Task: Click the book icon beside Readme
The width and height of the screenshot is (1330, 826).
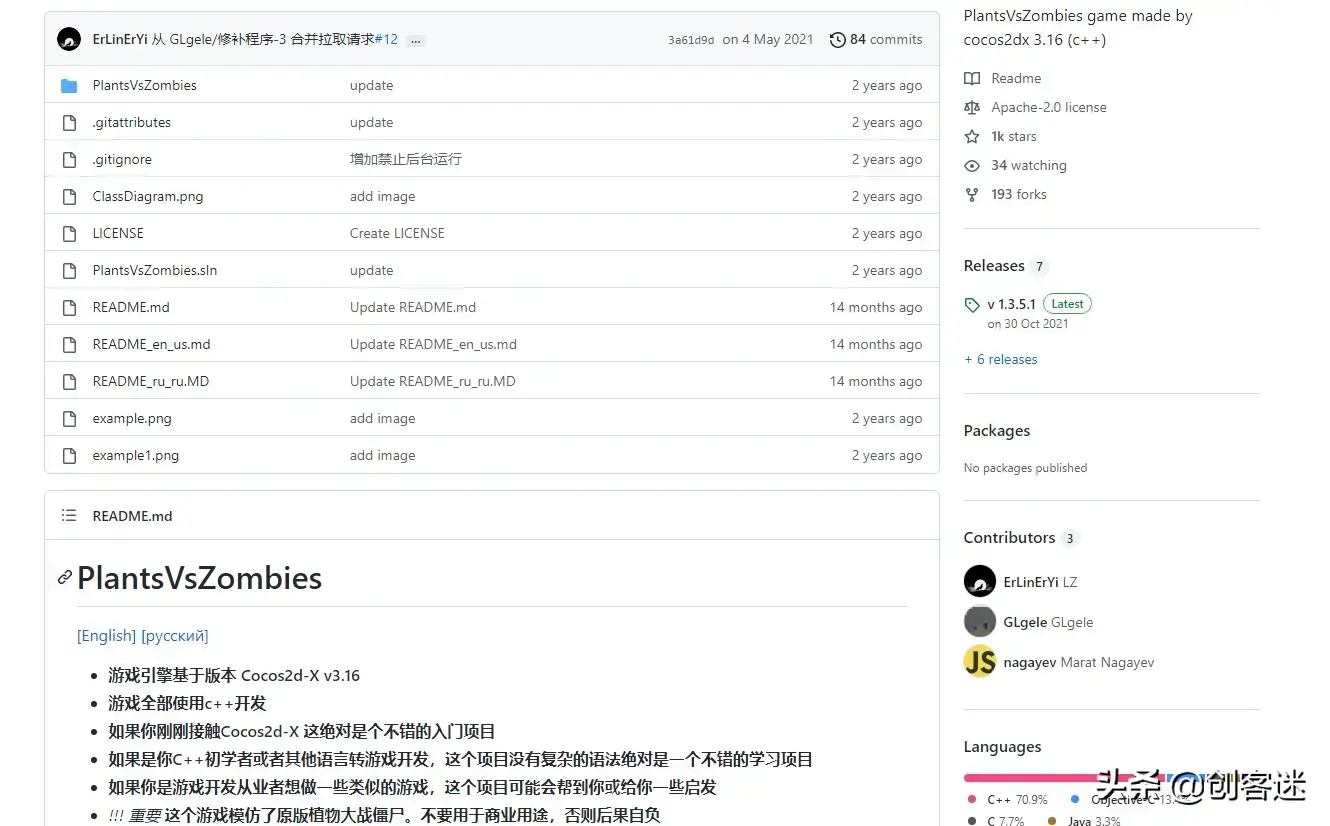Action: [x=971, y=78]
